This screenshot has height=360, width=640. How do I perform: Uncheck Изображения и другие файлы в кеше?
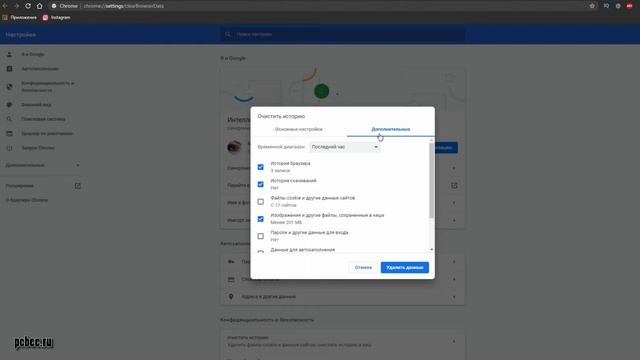pos(260,219)
